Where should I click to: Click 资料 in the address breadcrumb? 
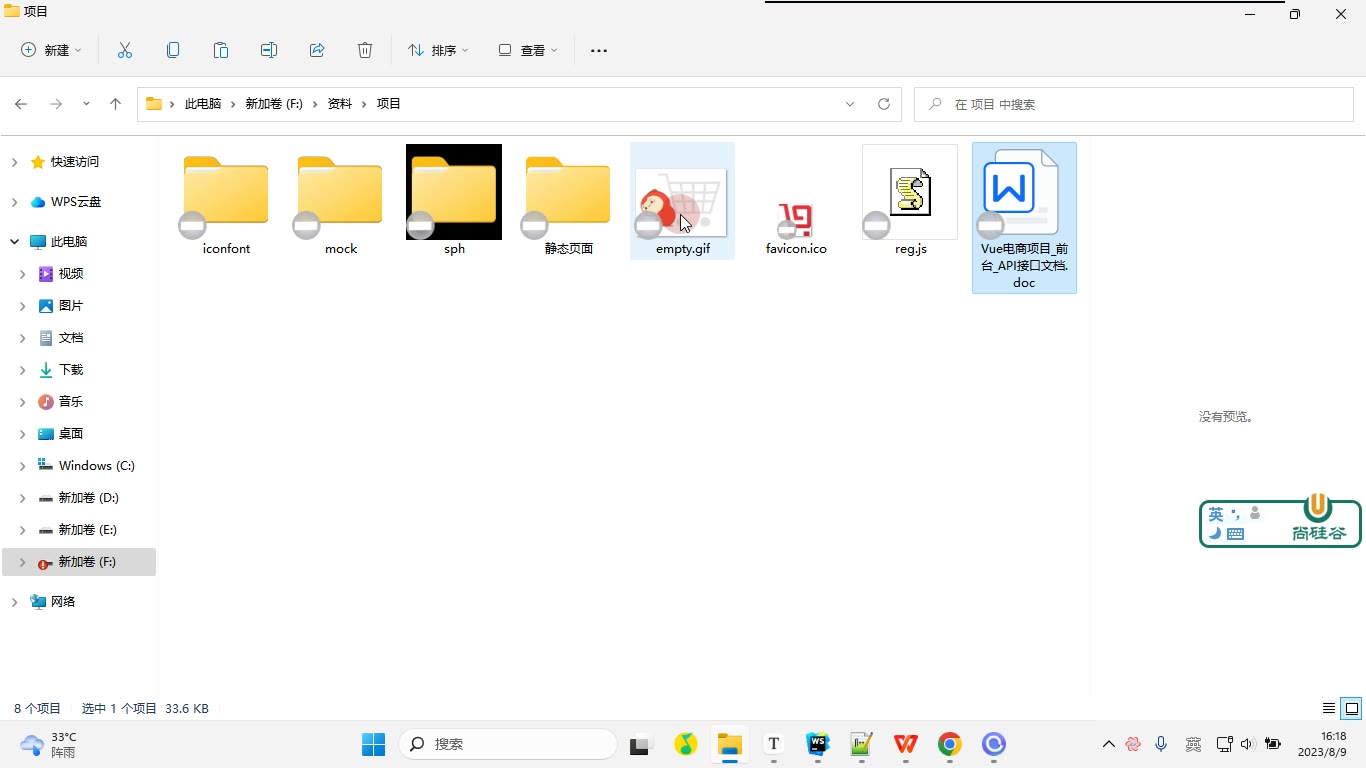(x=340, y=104)
